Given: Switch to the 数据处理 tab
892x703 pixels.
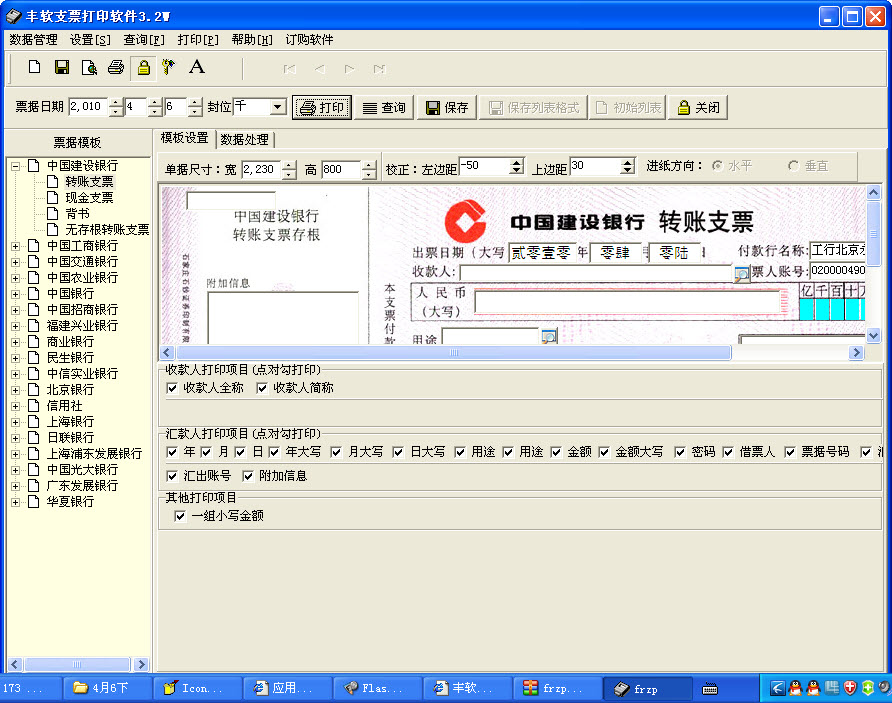Looking at the screenshot, I should click(244, 139).
